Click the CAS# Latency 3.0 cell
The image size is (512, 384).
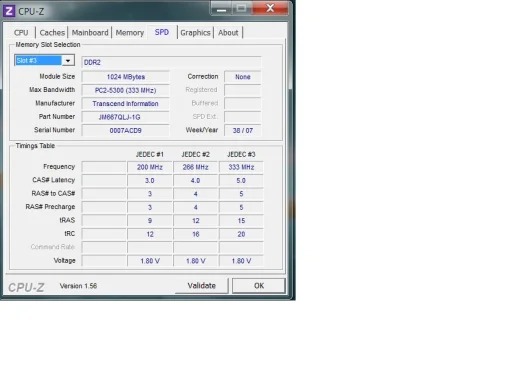tap(150, 180)
